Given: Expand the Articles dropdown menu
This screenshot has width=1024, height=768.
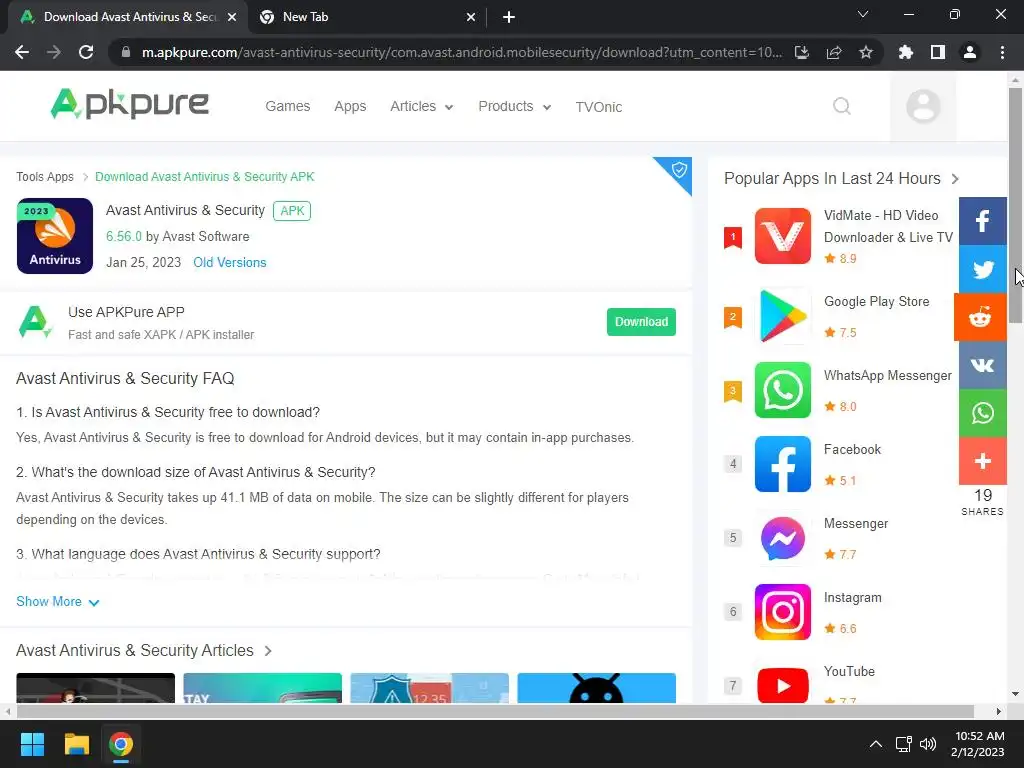Looking at the screenshot, I should 421,106.
